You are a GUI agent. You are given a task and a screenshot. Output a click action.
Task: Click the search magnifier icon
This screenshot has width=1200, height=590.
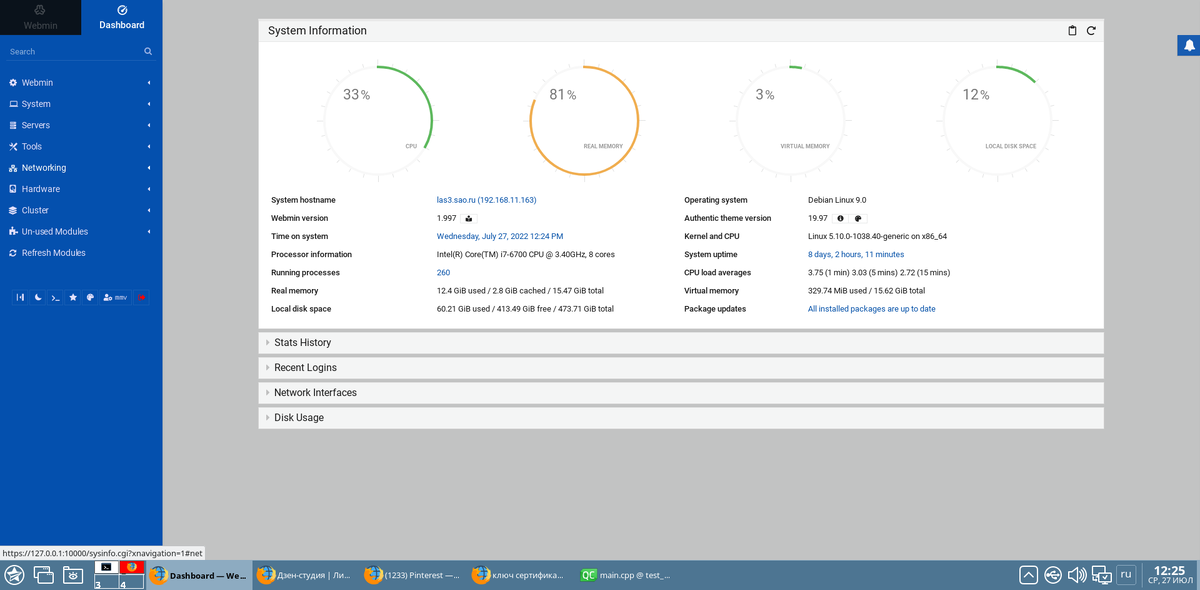point(148,51)
